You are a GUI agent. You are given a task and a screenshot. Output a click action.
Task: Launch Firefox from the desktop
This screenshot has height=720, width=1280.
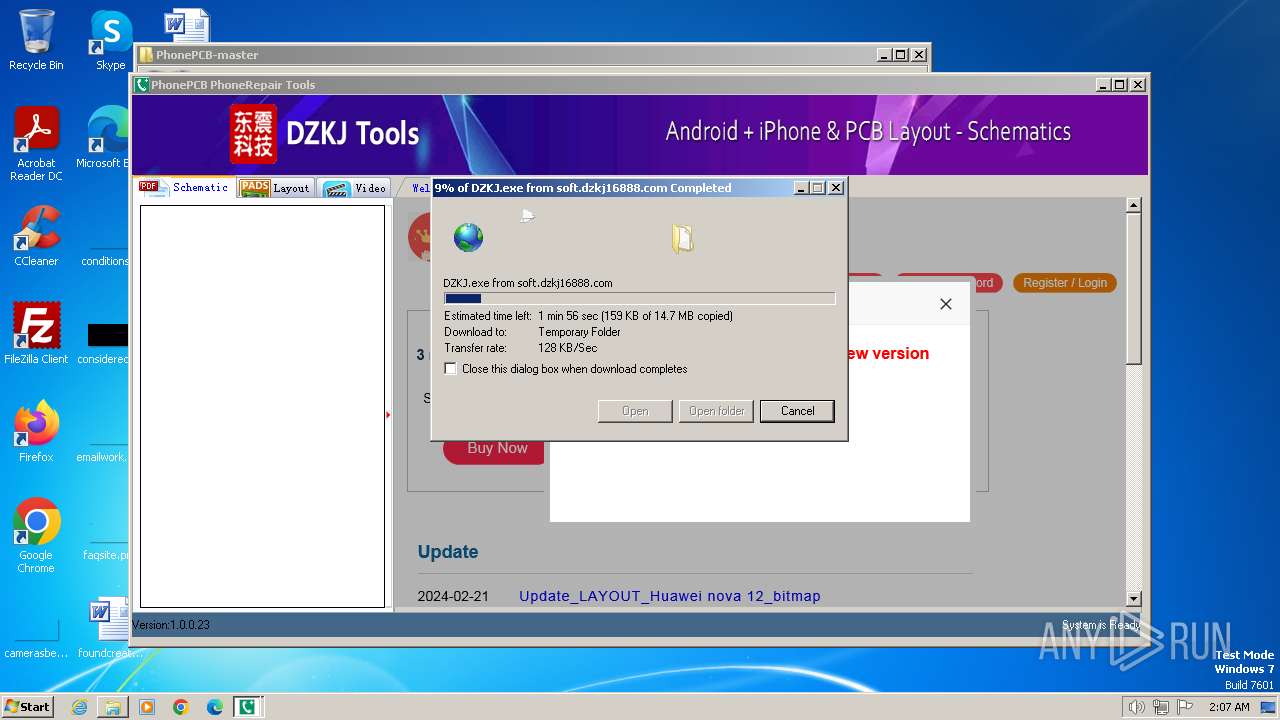tap(36, 432)
